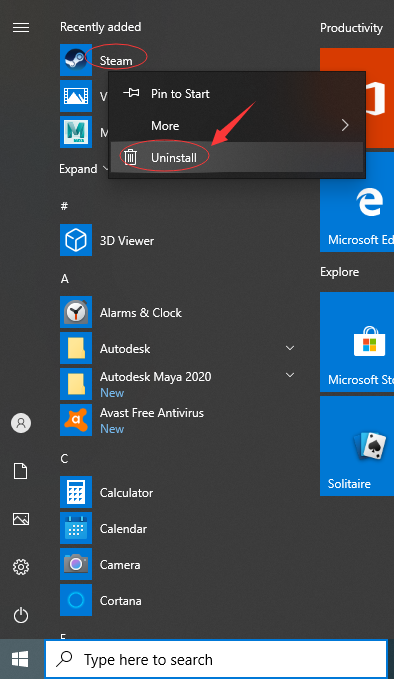Open Settings gear icon

[x=21, y=566]
